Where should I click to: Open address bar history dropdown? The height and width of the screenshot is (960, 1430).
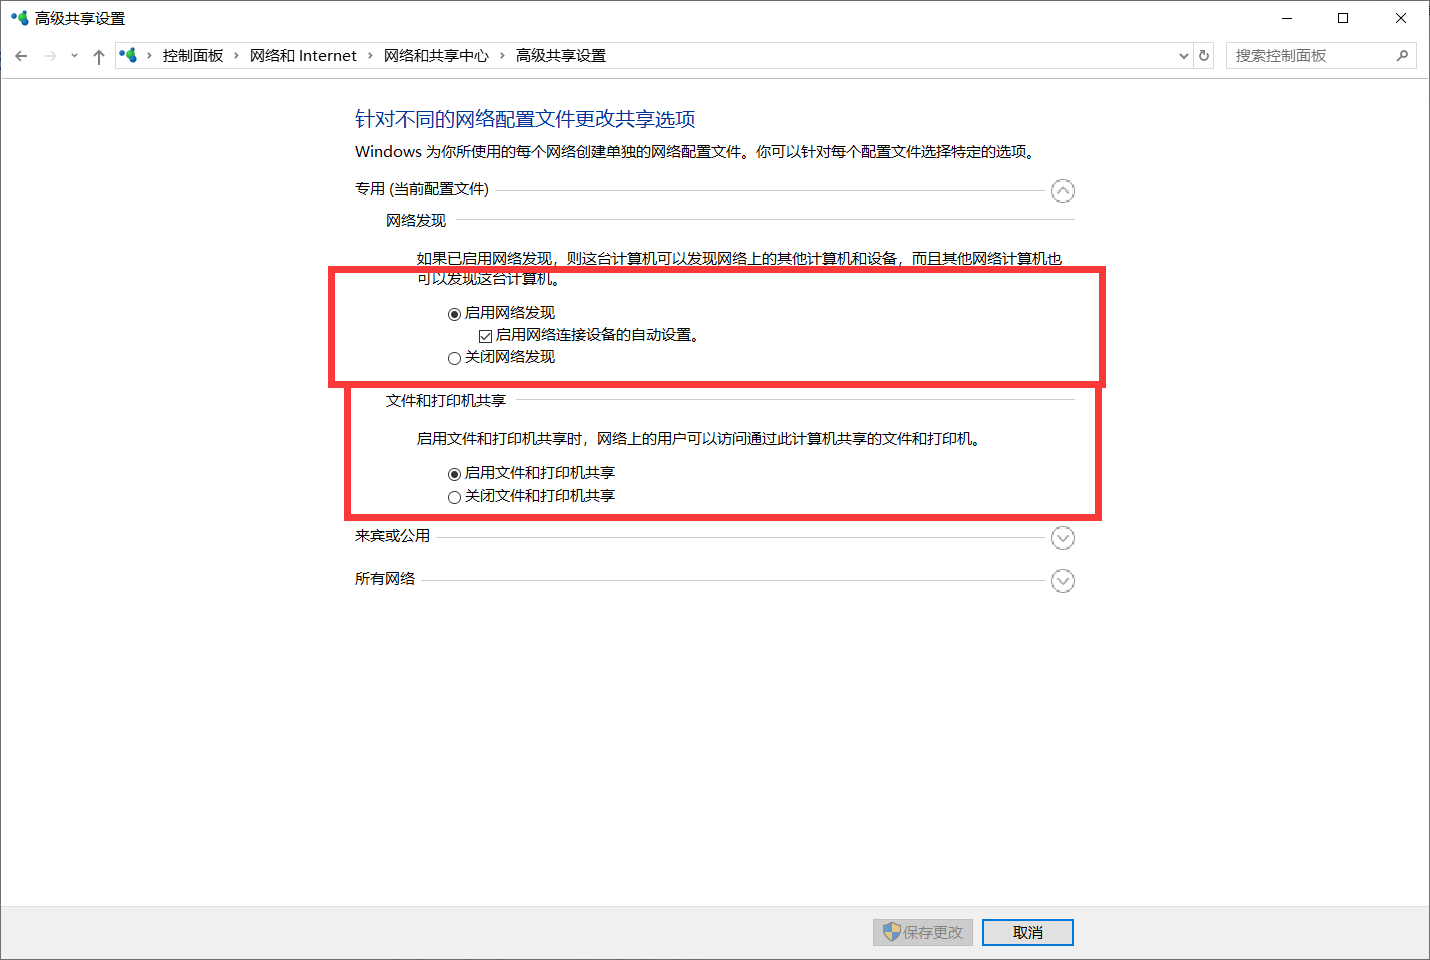1184,56
